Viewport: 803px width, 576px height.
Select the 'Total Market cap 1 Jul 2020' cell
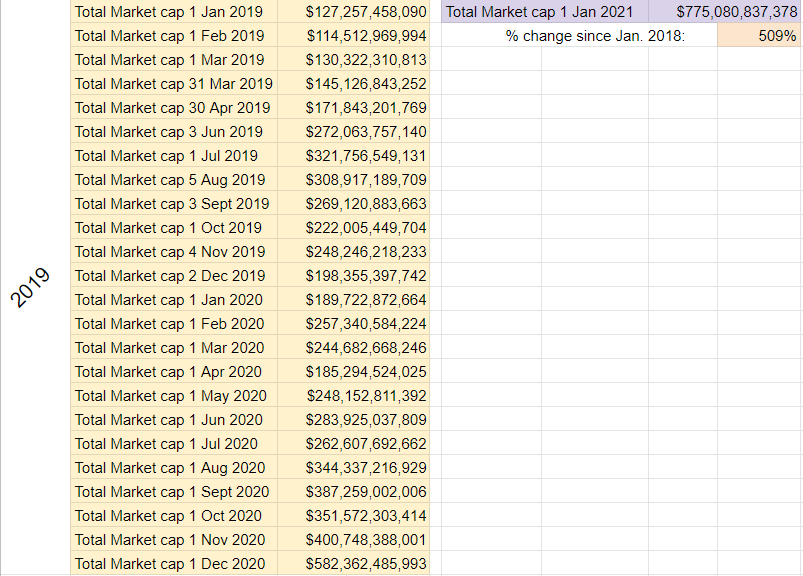coord(174,443)
